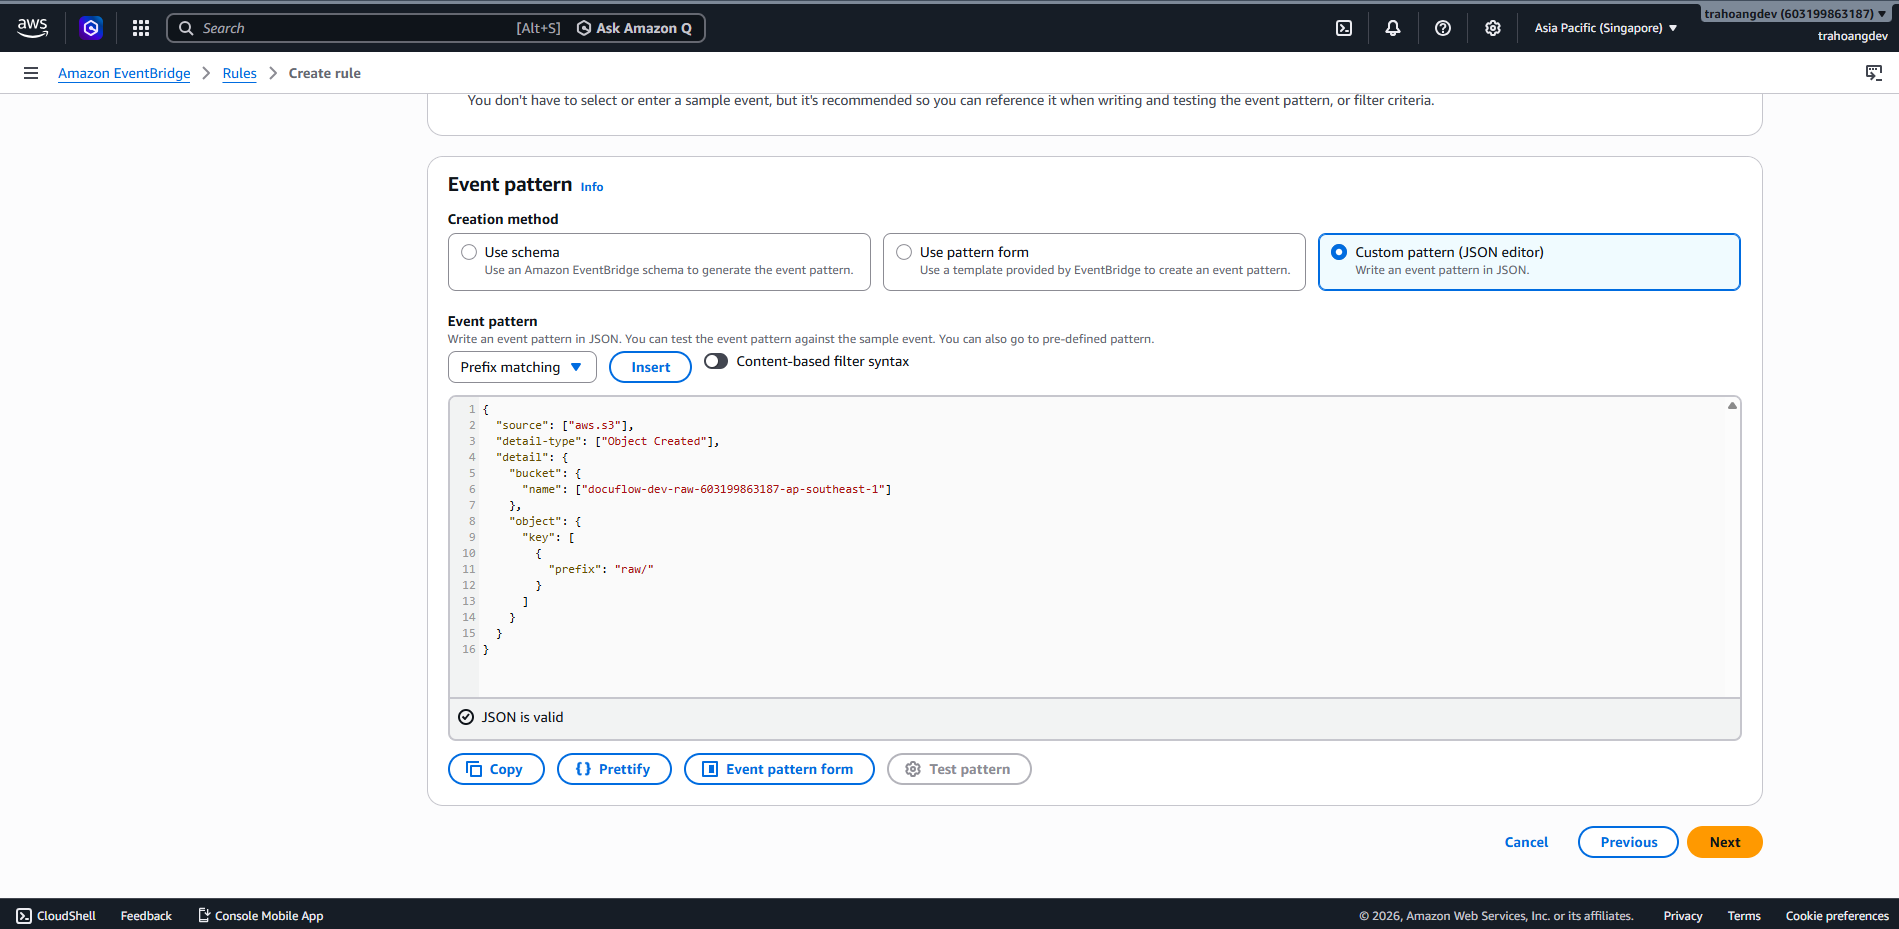Toggle the side navigation hamburger menu

[31, 73]
